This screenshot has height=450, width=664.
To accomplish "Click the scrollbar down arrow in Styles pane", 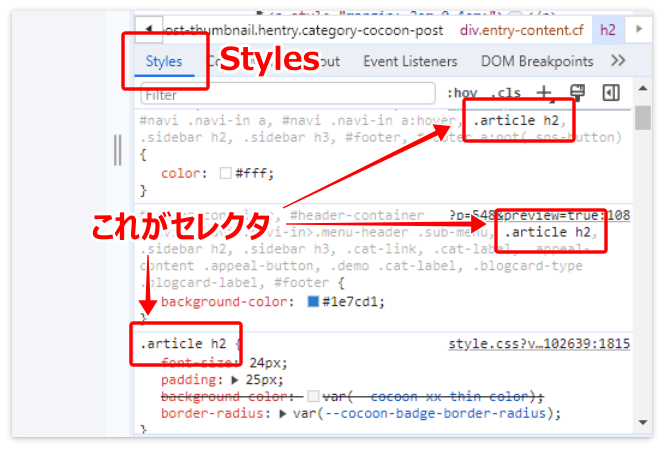I will click(643, 422).
